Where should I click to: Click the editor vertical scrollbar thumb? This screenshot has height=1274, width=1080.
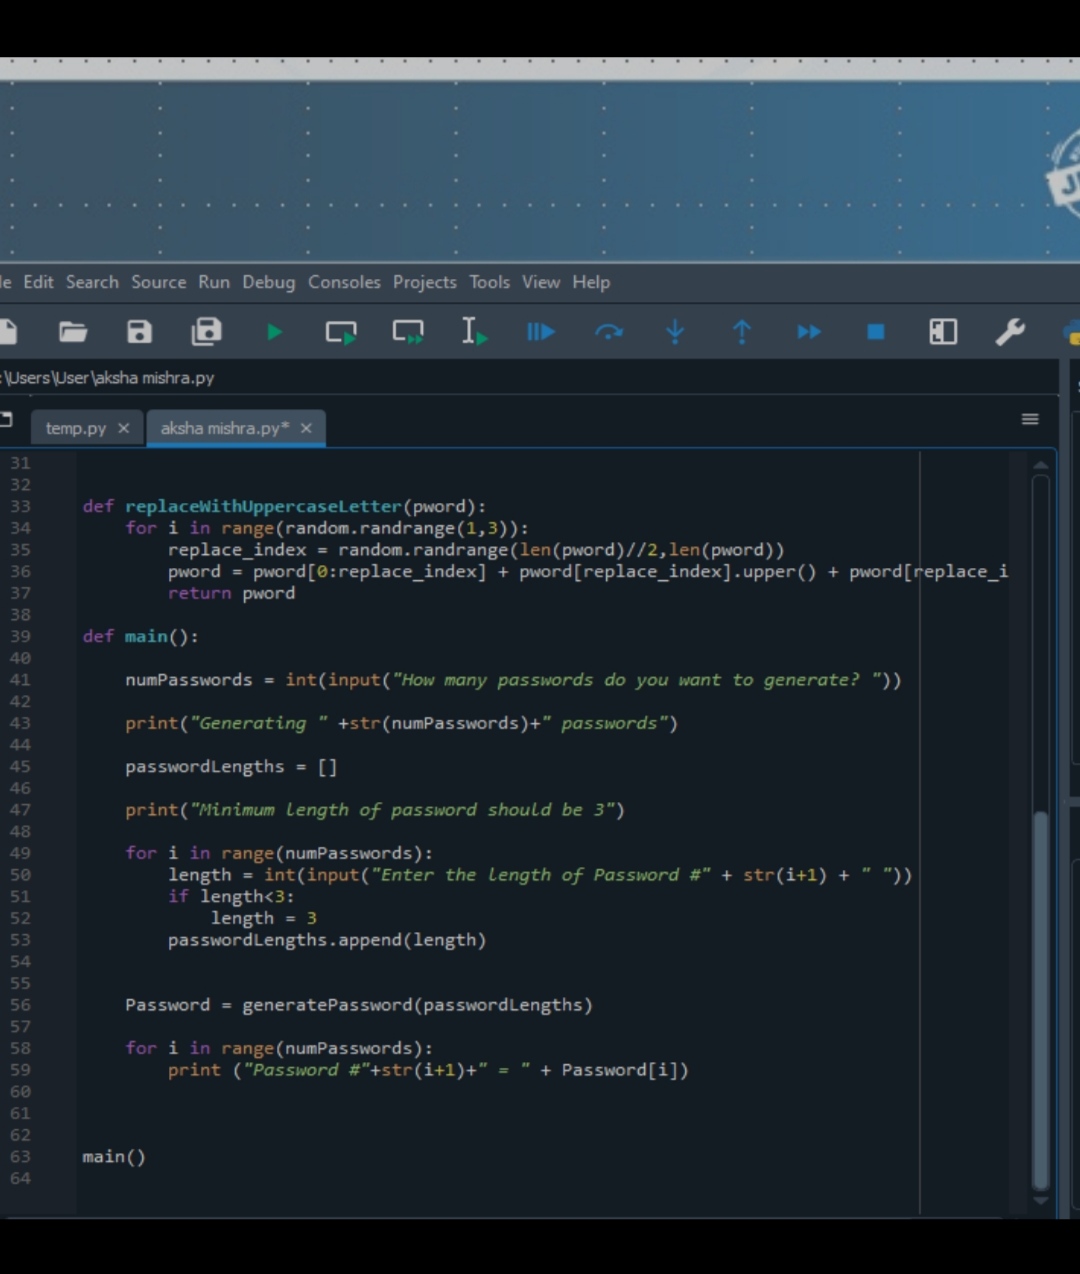tap(1040, 1000)
